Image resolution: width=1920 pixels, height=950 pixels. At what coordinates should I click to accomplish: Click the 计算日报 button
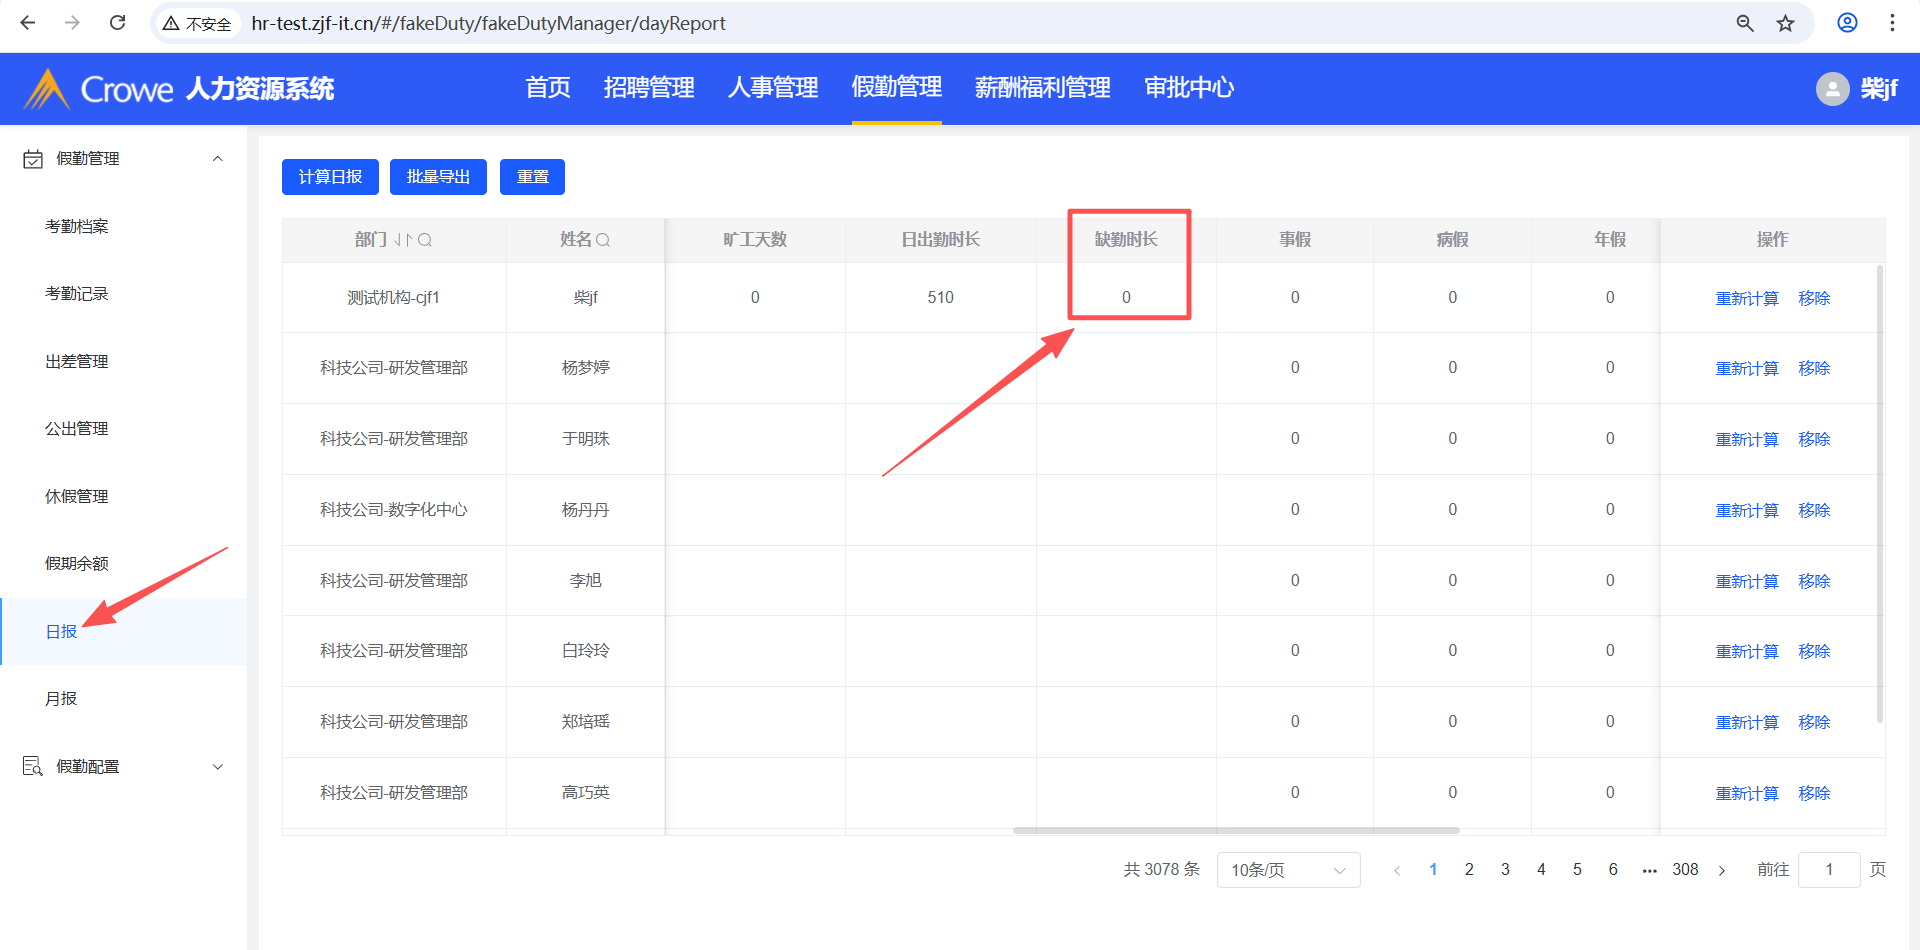pyautogui.click(x=330, y=177)
